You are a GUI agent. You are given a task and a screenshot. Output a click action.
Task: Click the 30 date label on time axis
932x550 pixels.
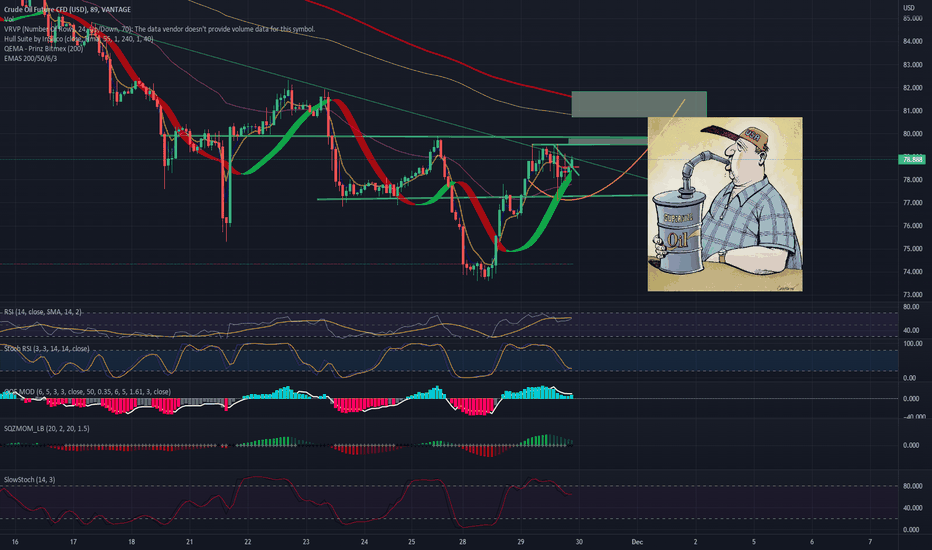(579, 542)
